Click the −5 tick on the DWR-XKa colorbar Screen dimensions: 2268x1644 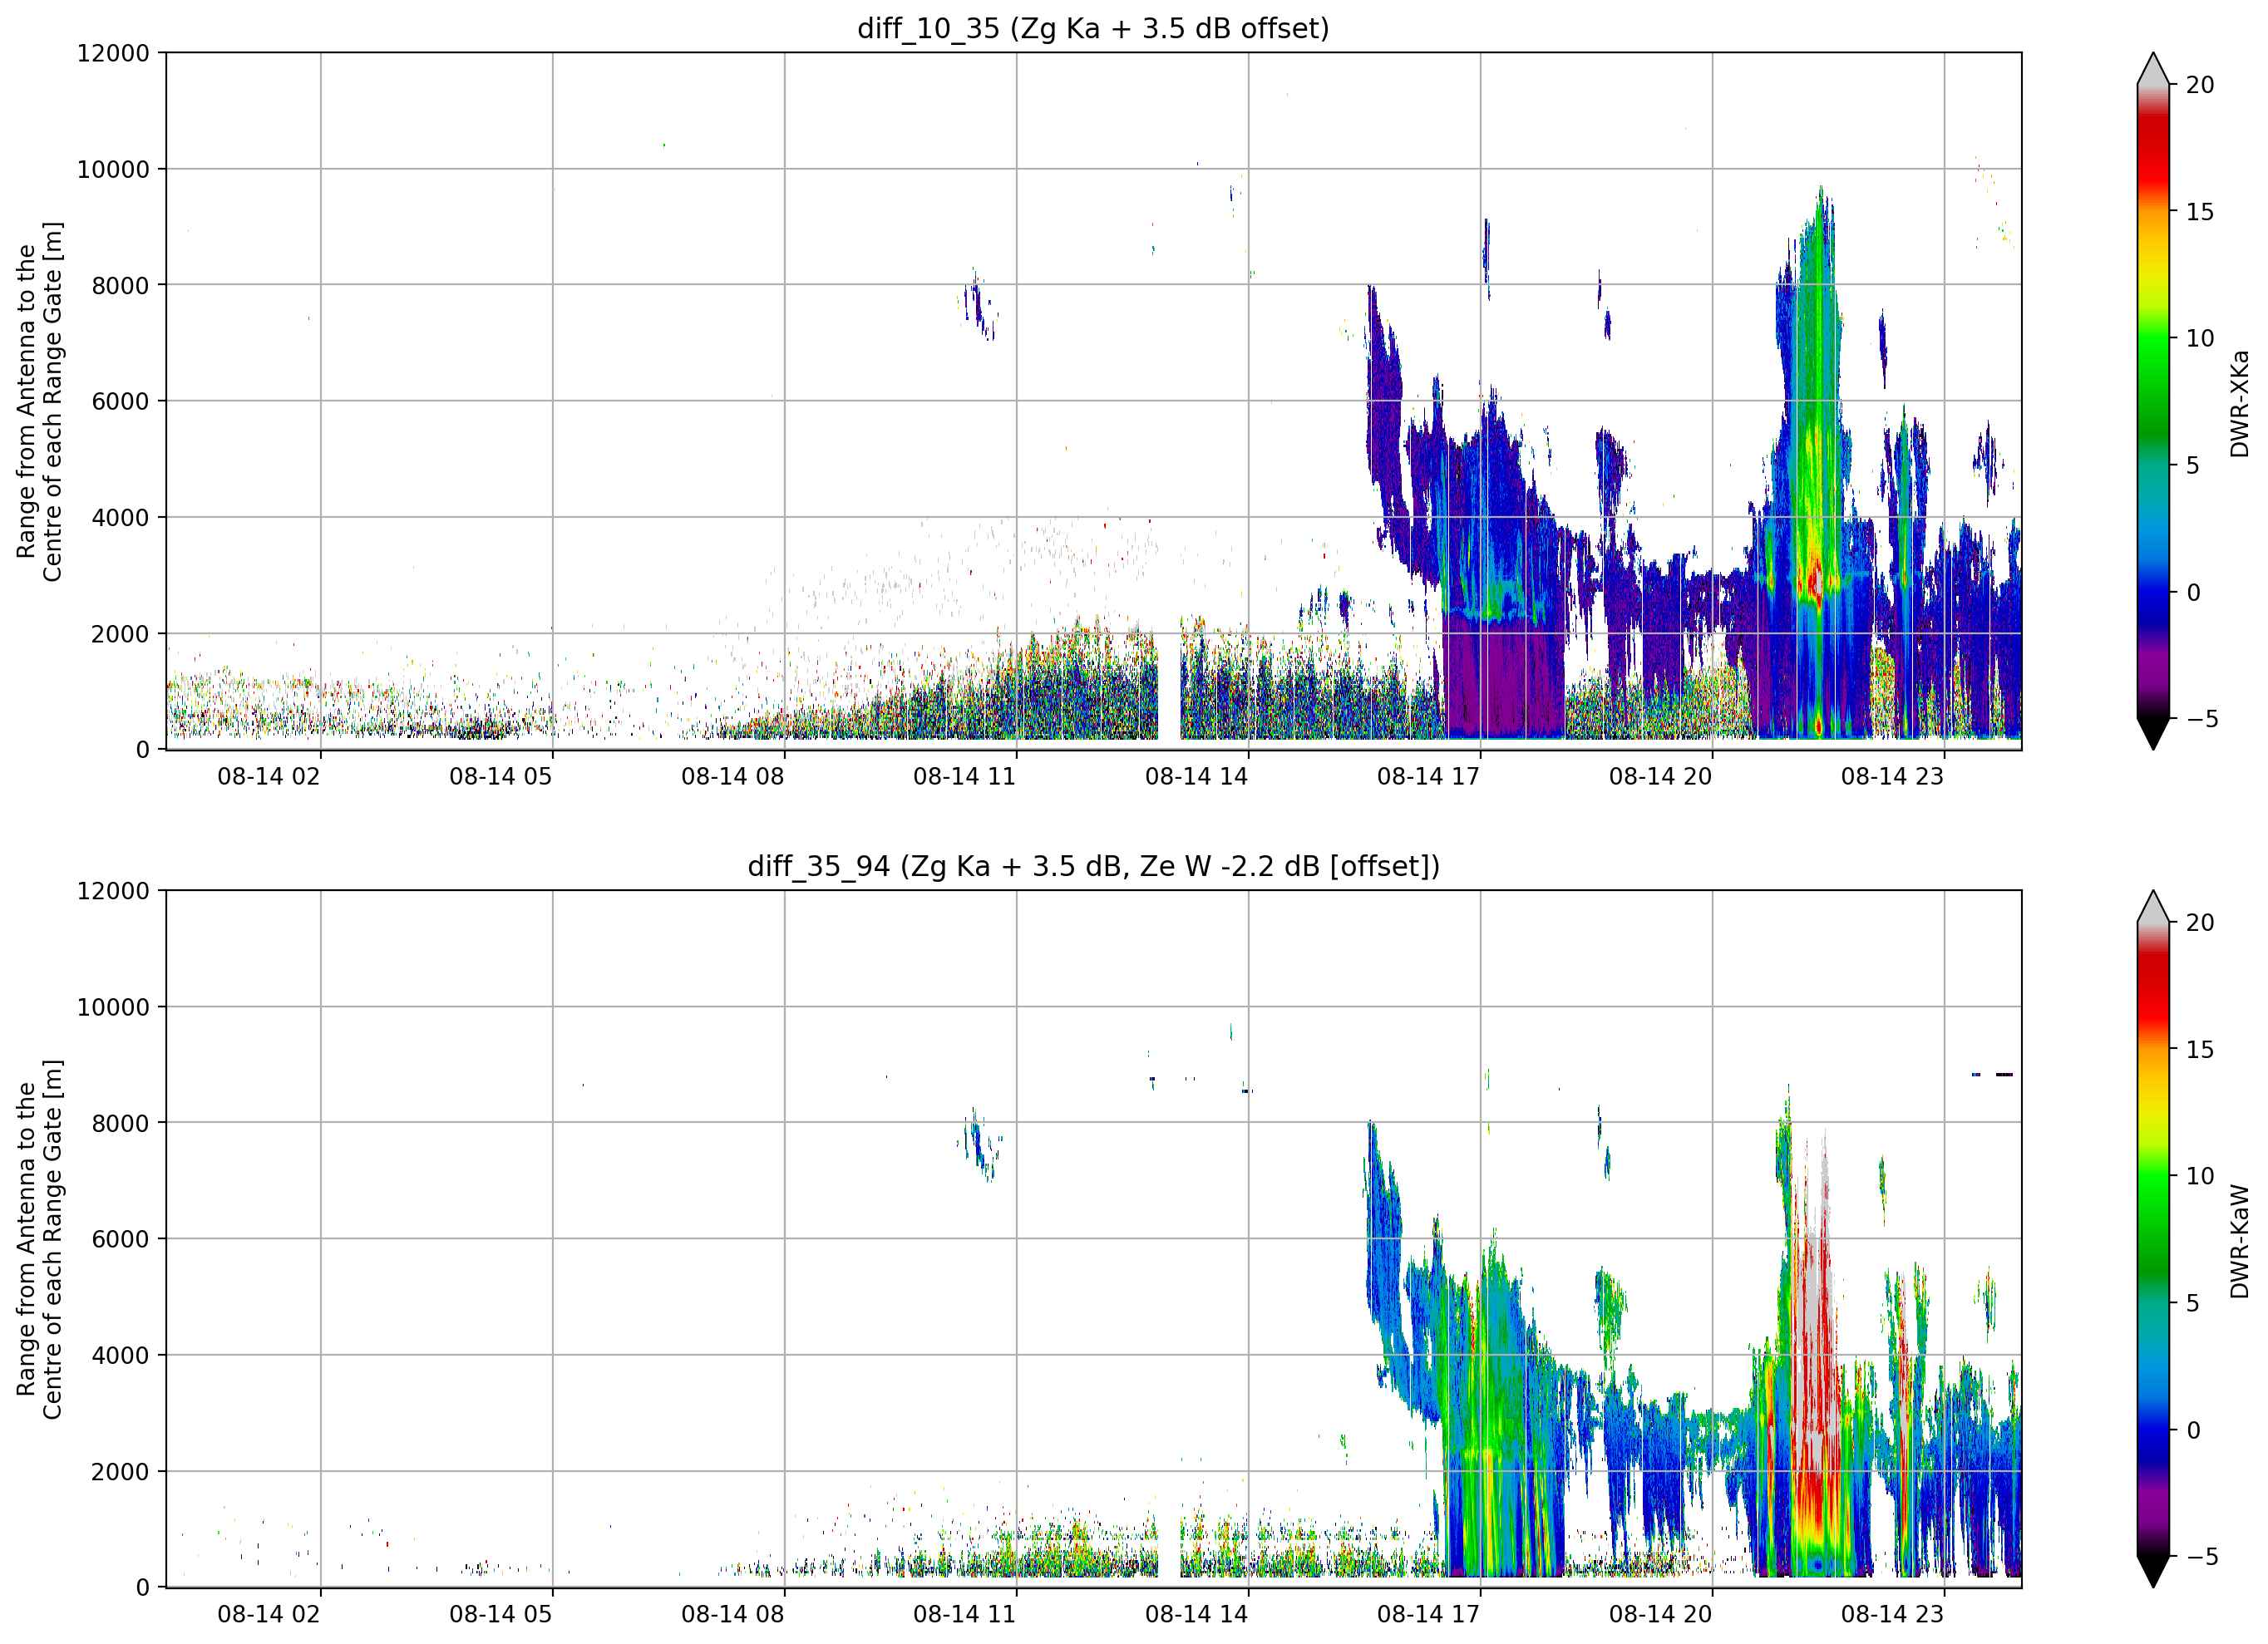click(x=2202, y=720)
